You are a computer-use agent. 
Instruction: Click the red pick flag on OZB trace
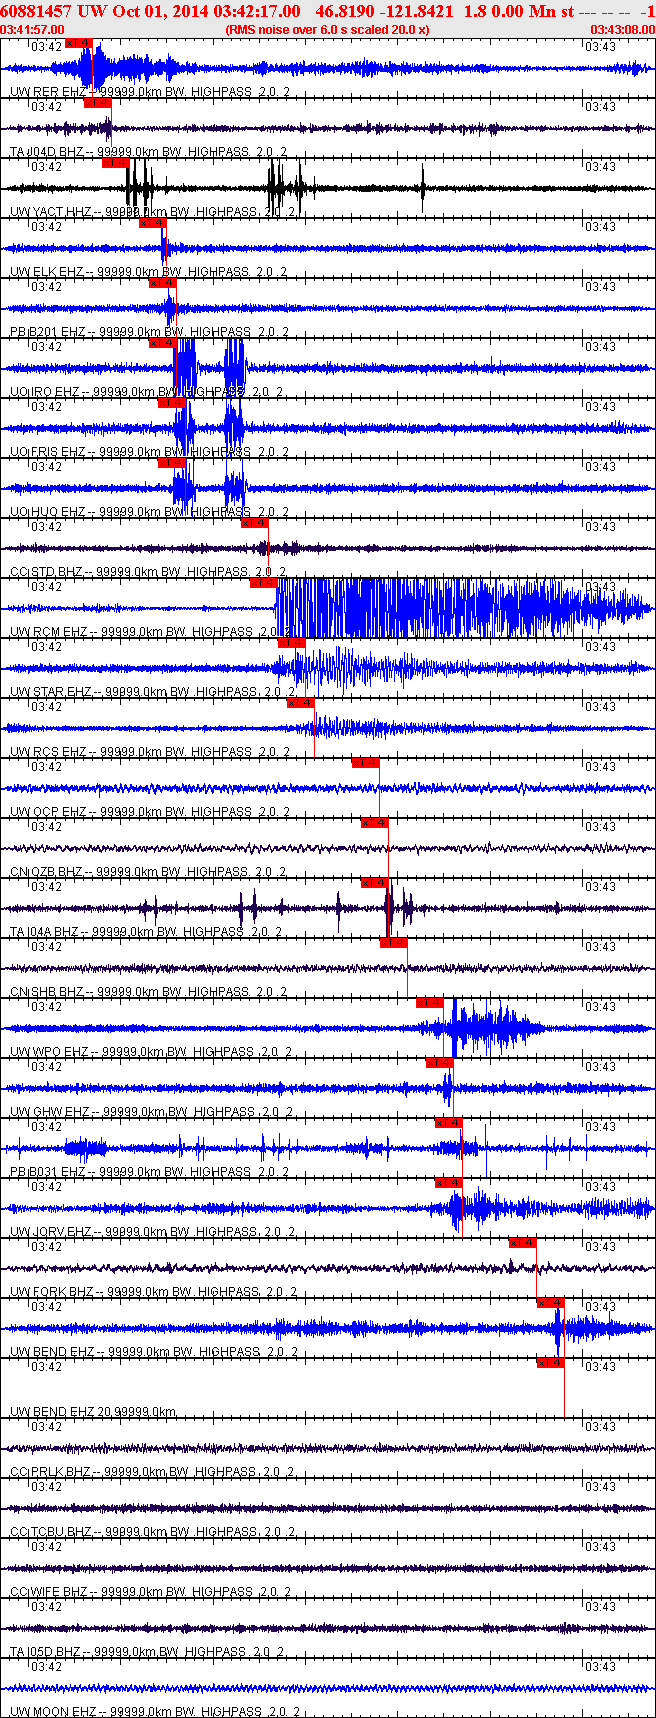[375, 823]
